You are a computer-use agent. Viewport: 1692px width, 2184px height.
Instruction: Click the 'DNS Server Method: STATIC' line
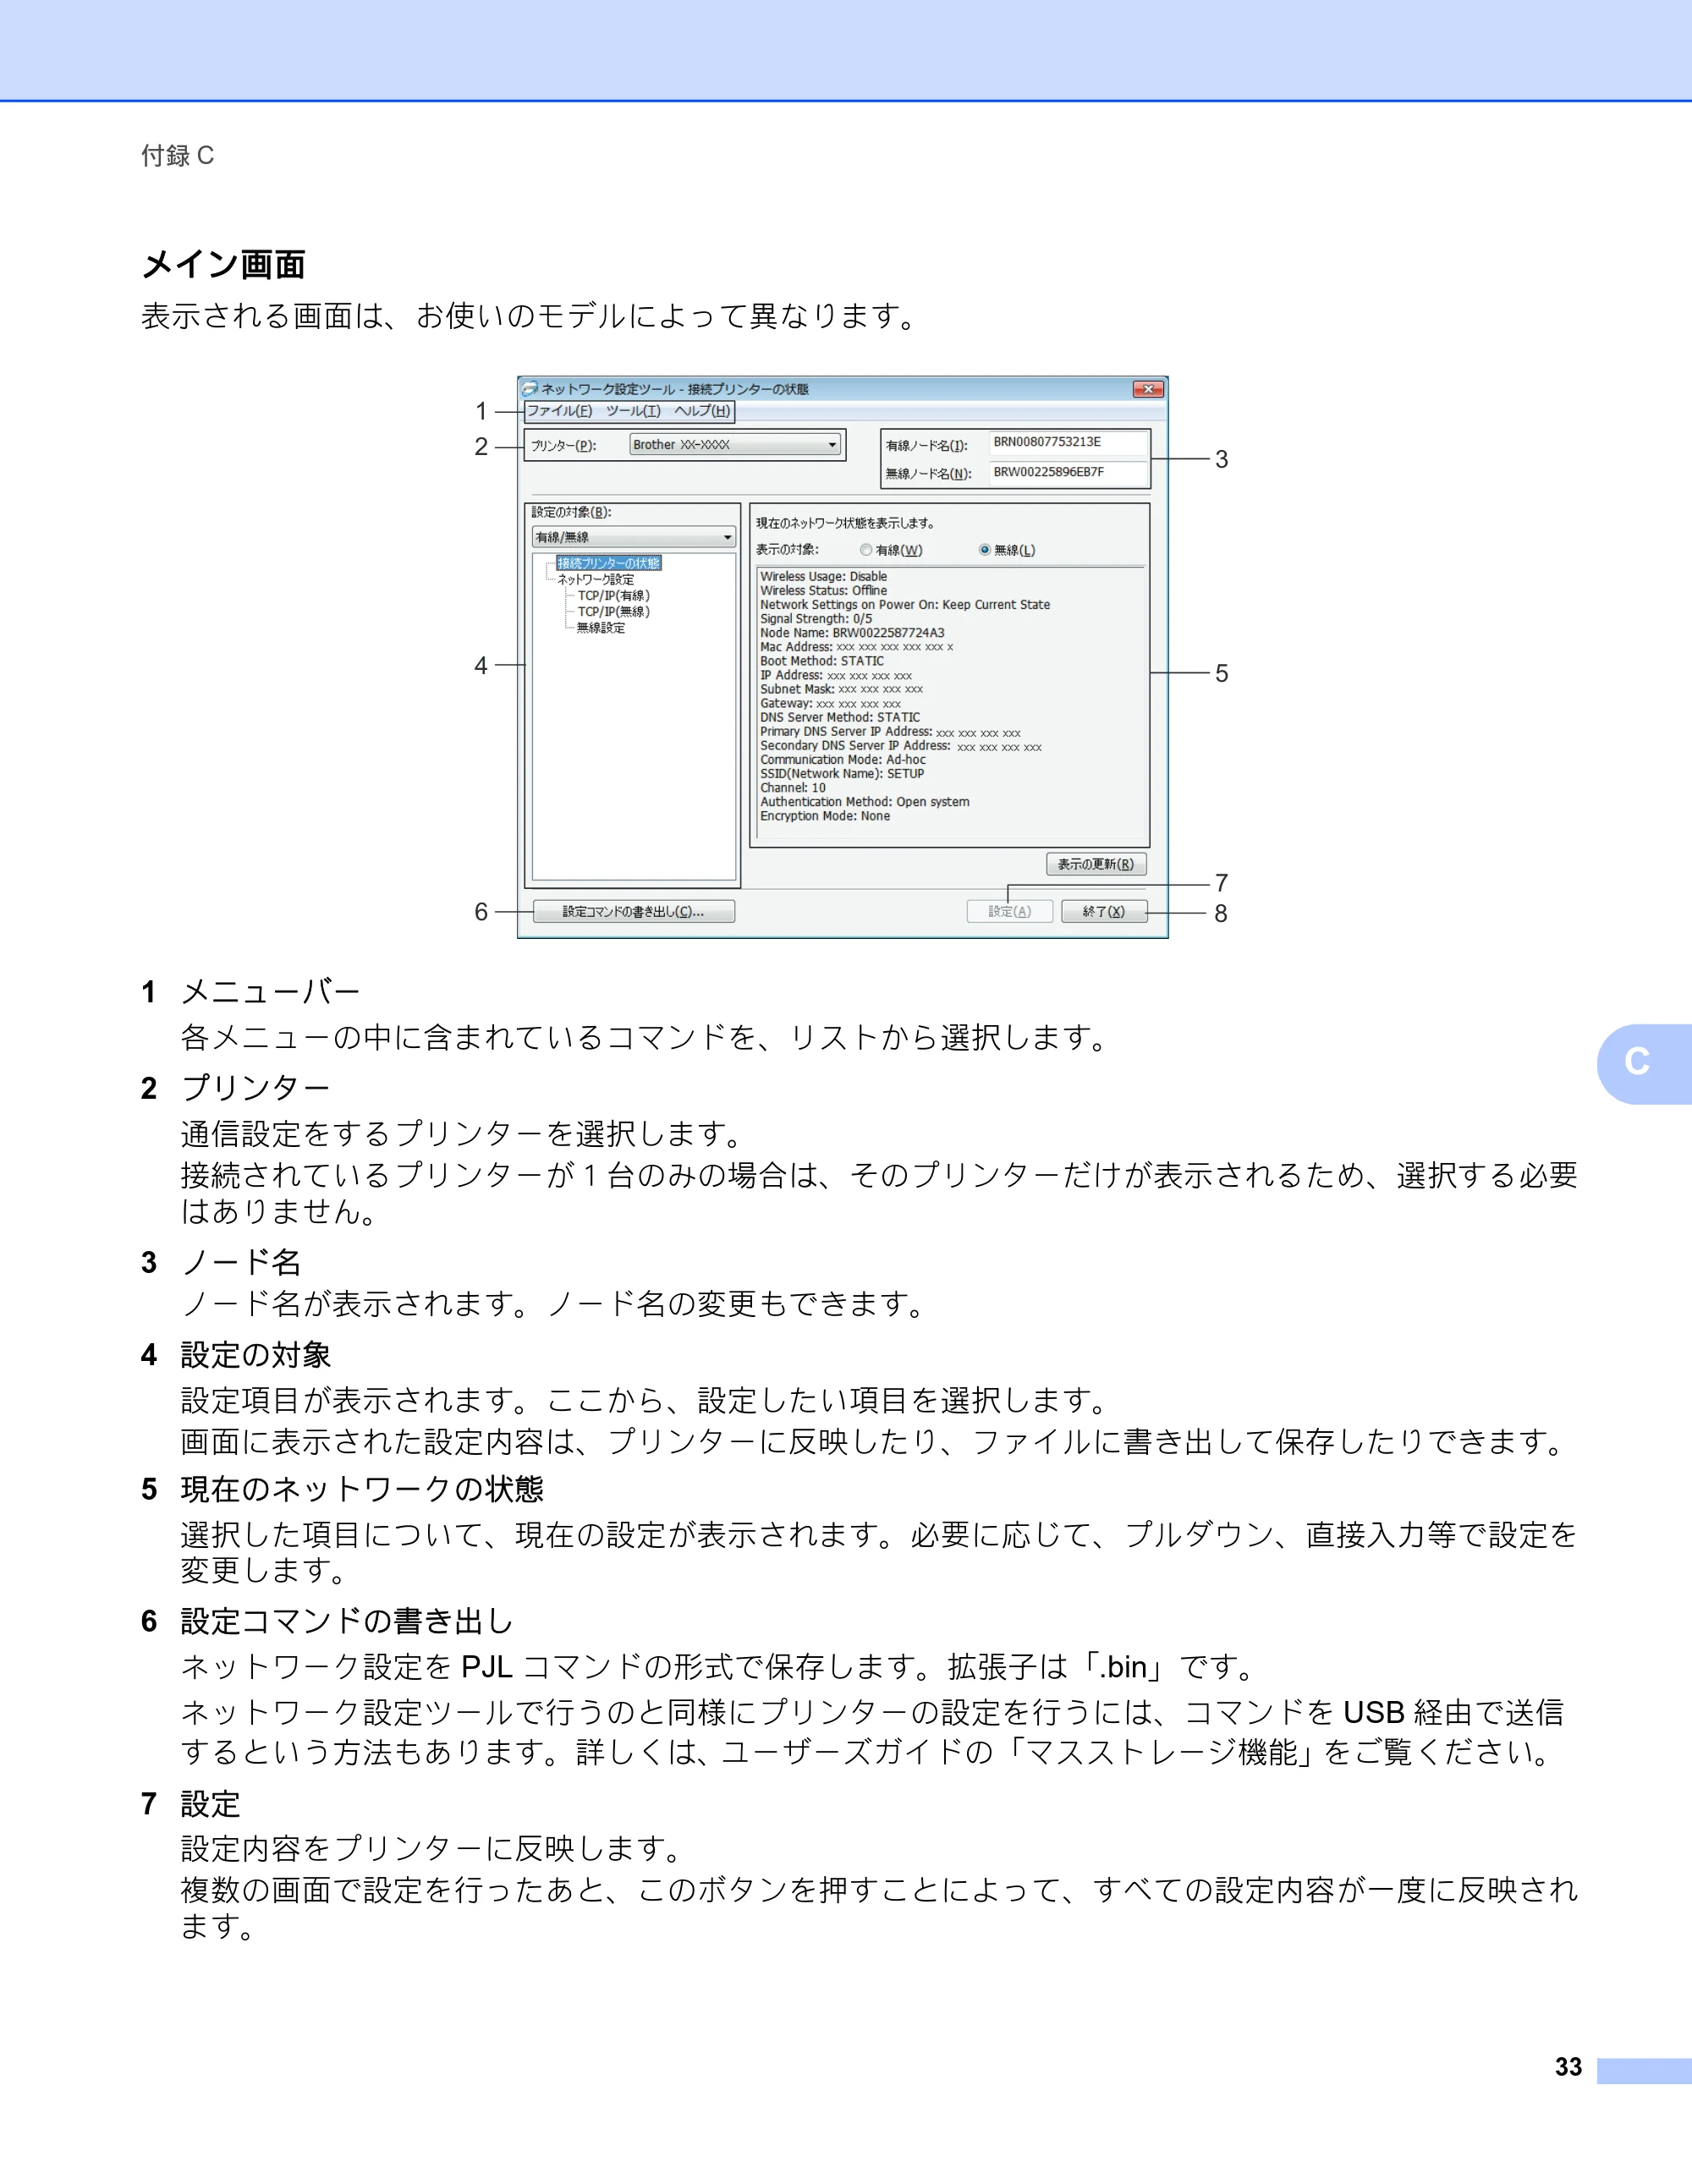pyautogui.click(x=840, y=717)
